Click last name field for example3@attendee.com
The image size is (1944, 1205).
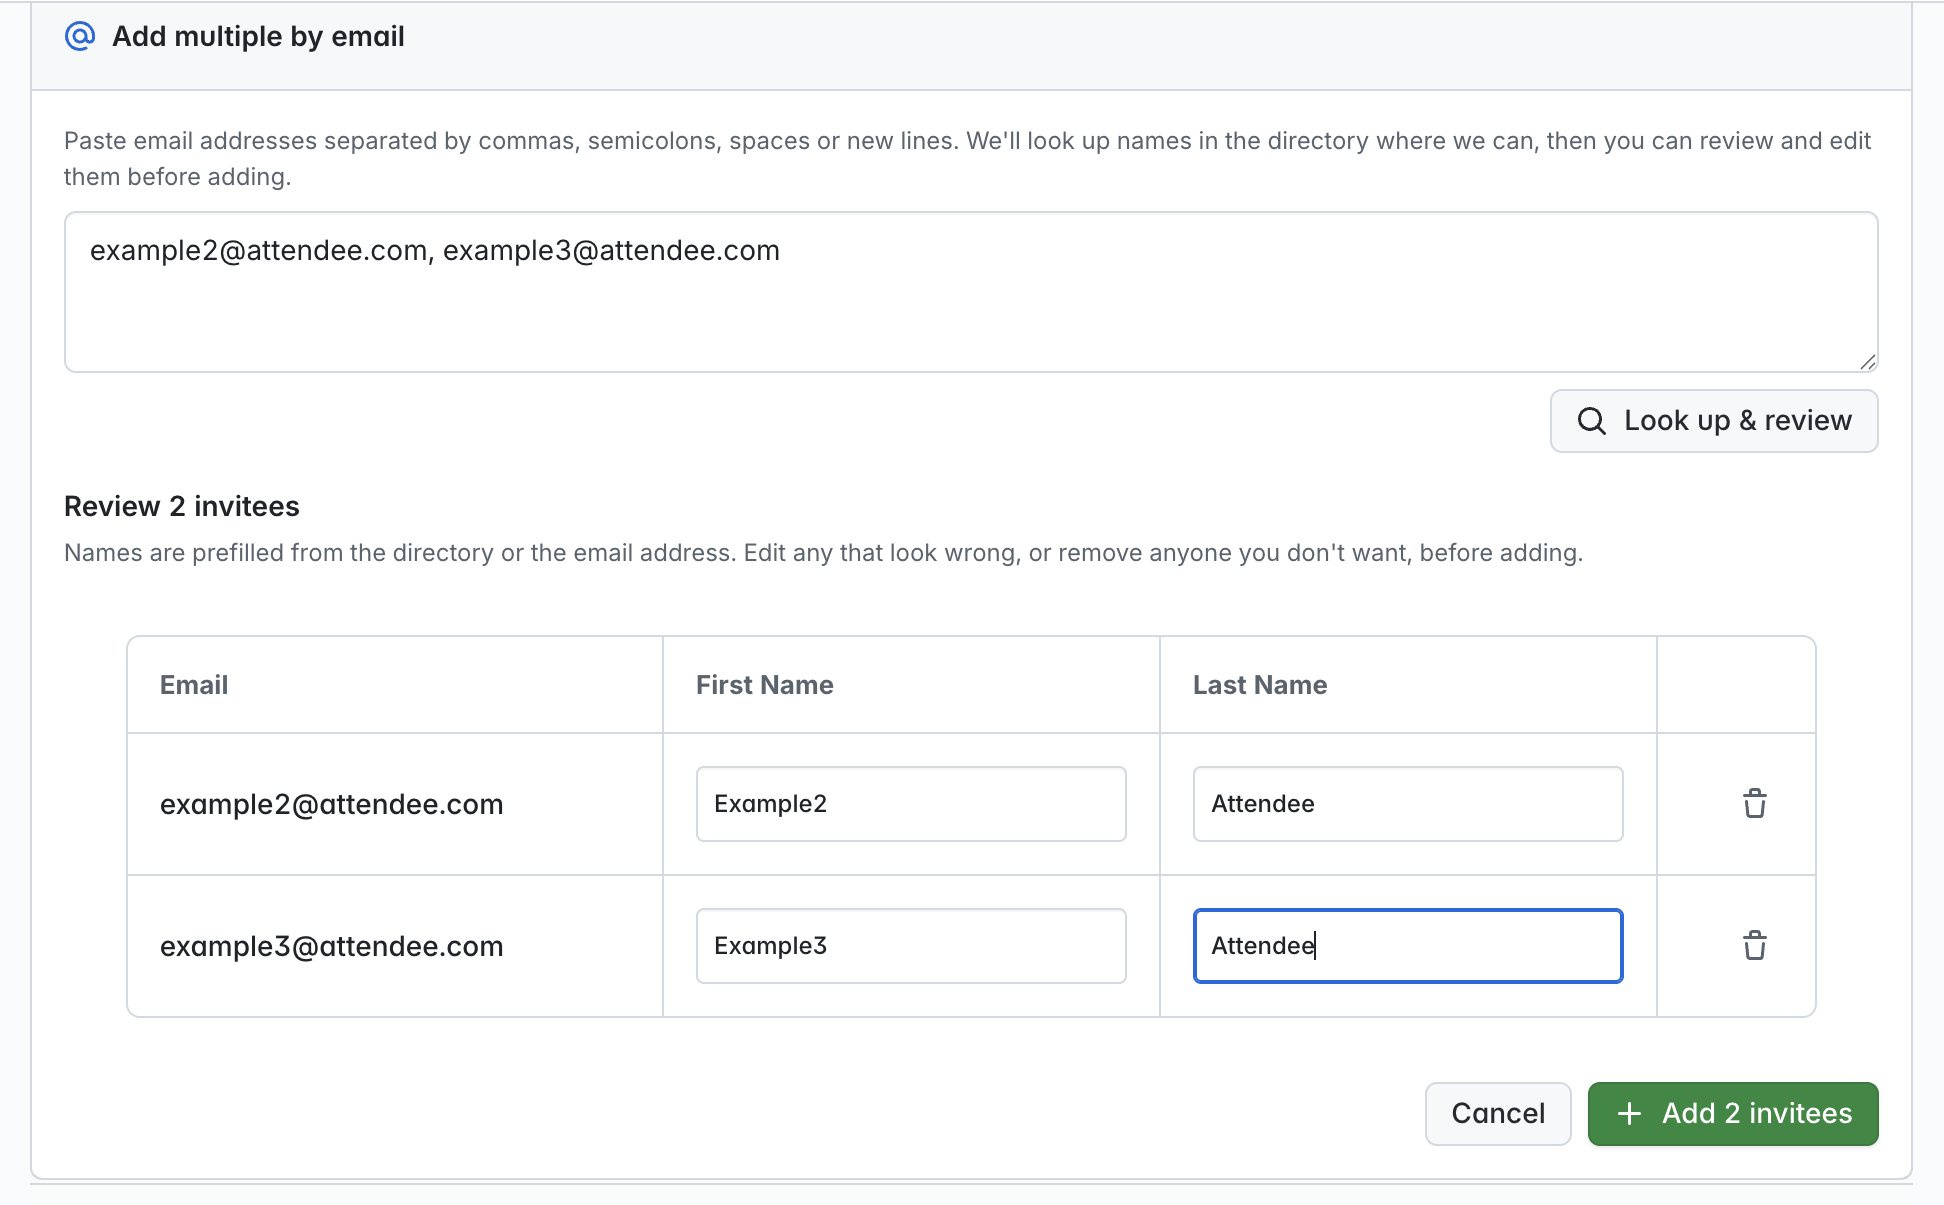tap(1408, 946)
